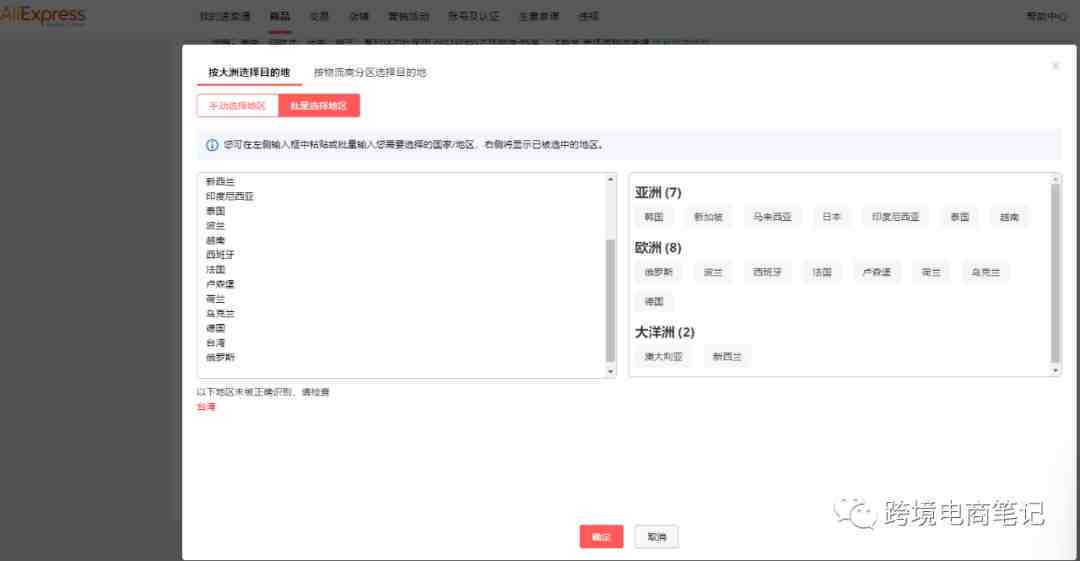
Task: Click up arrow of left textarea scrollbar
Action: pos(610,179)
